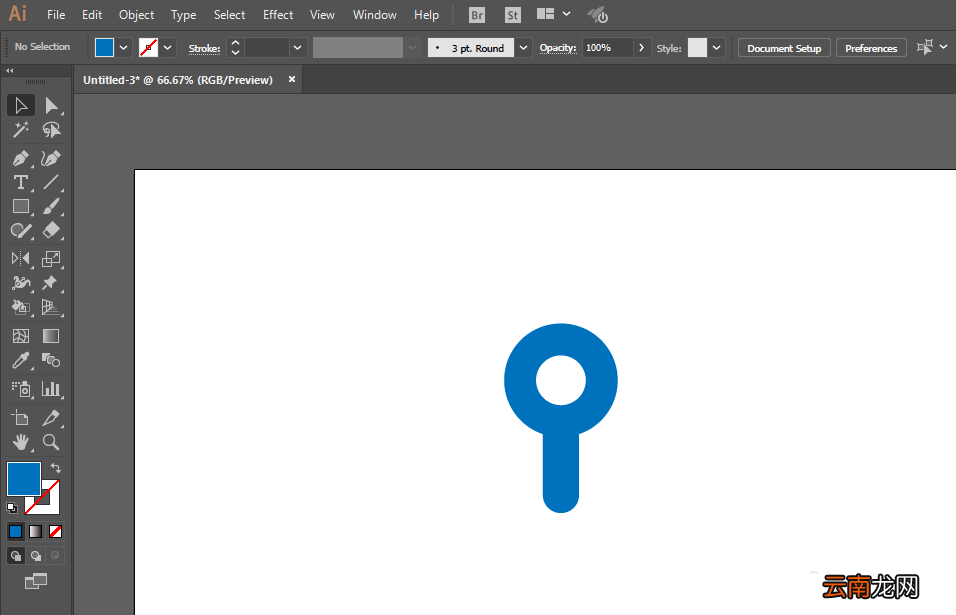Select the Perspective Grid tool
Screen dimensions: 956x615
51,307
